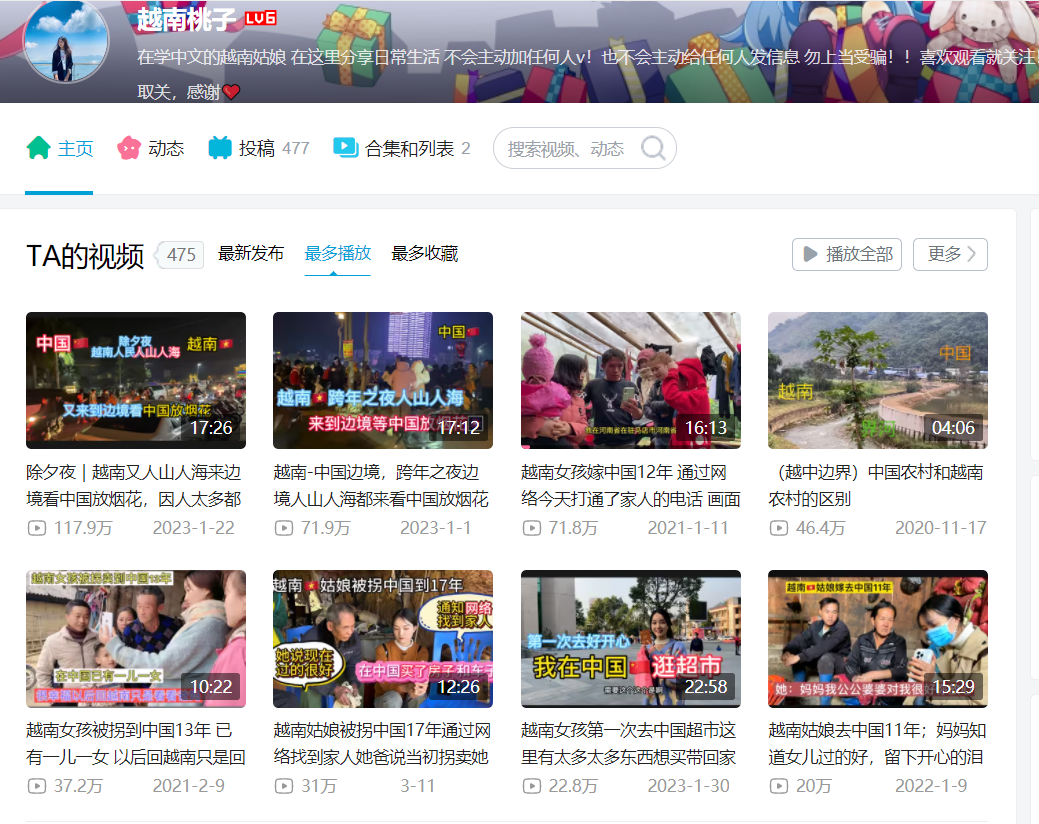Click play-count icon next to 22.8万
Screen dimensions: 1039x824
[x=531, y=786]
